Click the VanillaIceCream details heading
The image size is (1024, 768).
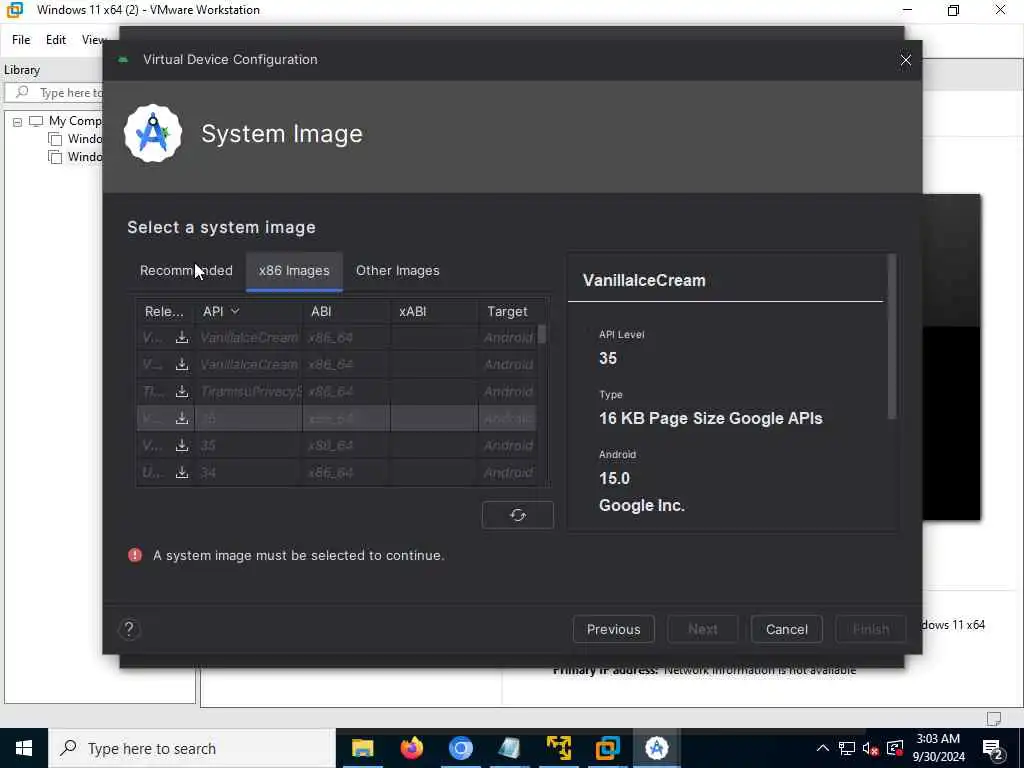pos(644,280)
